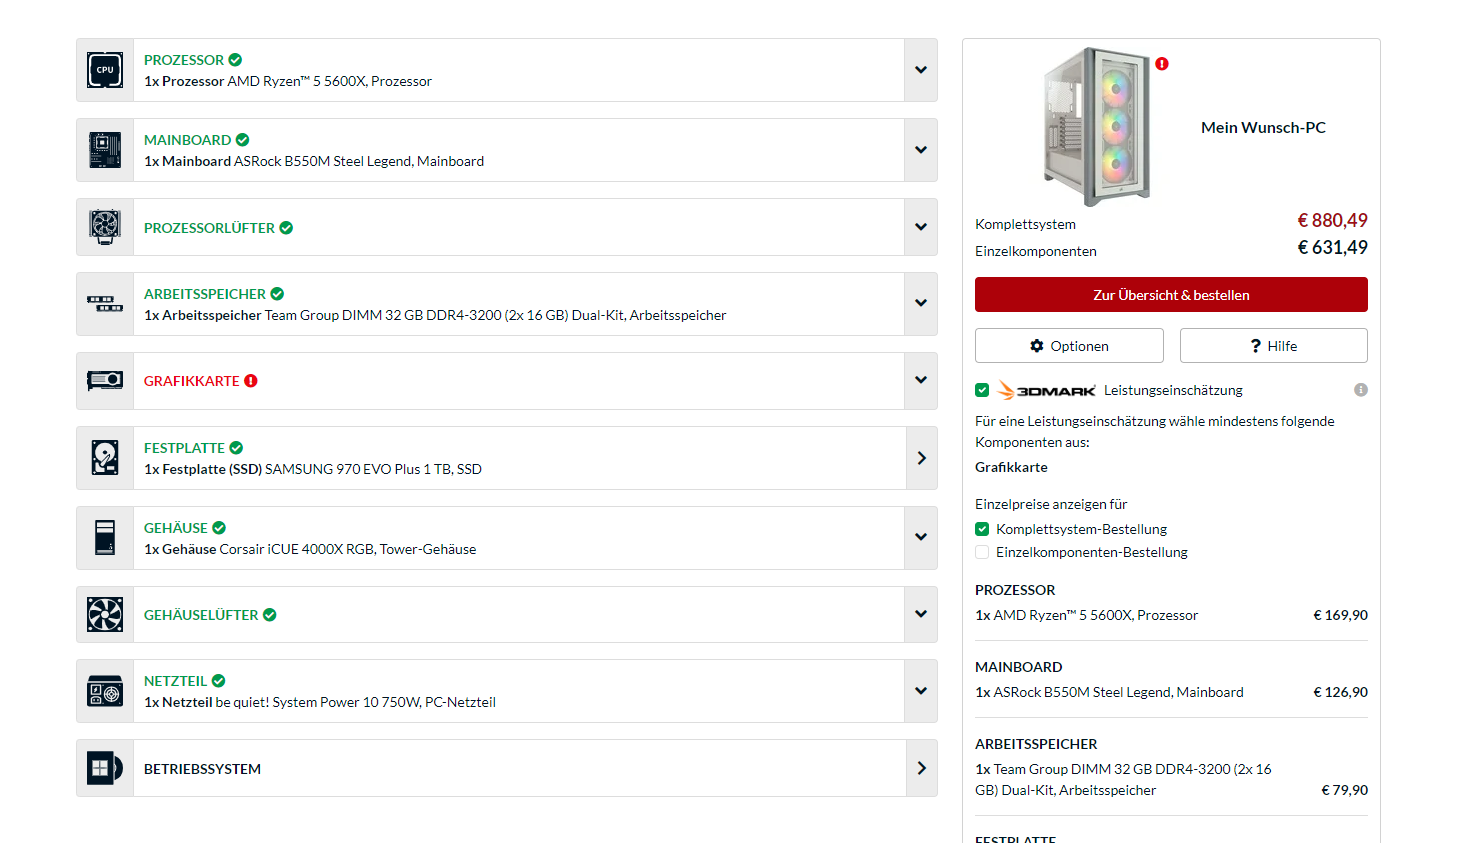This screenshot has height=843, width=1481.
Task: Click the CPU icon in the Prozessor row
Action: (105, 70)
